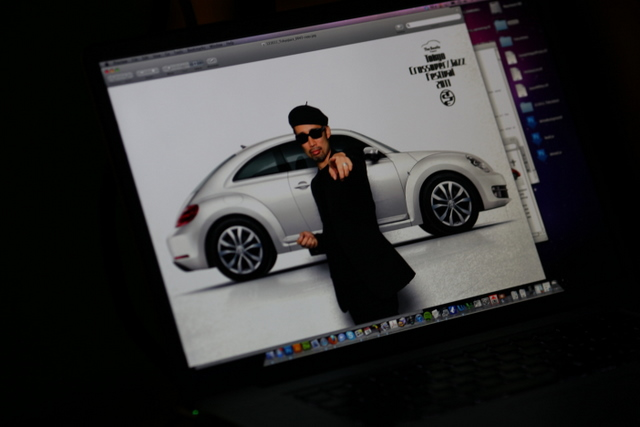Launch Firefox from the Dock

pos(333,340)
